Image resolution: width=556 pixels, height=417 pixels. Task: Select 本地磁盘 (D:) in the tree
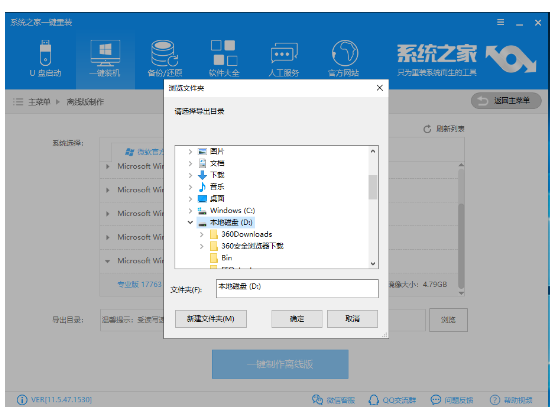[226, 222]
